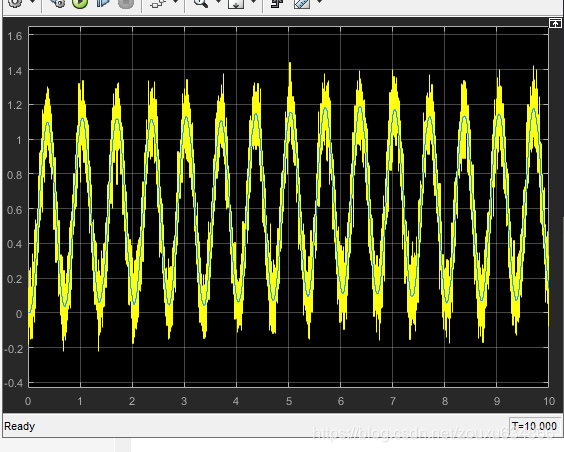The image size is (564, 452).
Task: Open the simulation stepping options icon
Action: pyautogui.click(x=58, y=3)
